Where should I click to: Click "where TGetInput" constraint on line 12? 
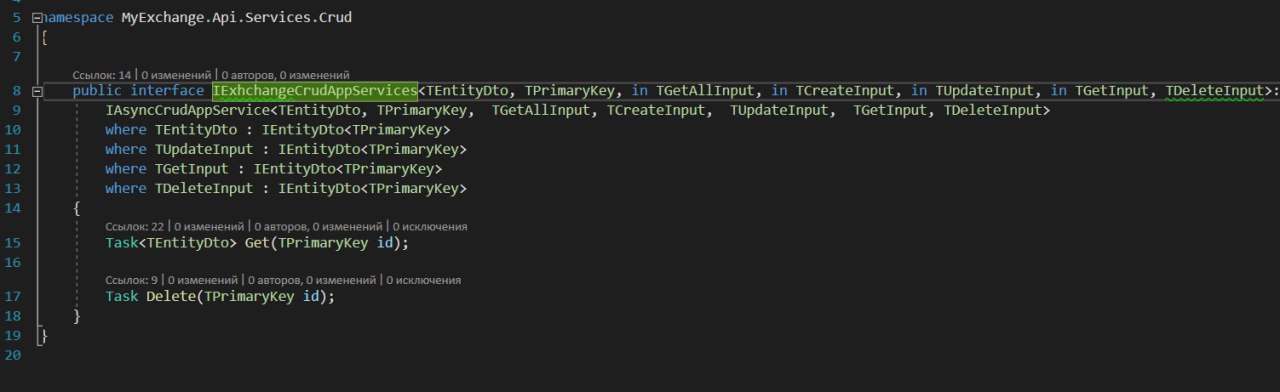273,169
